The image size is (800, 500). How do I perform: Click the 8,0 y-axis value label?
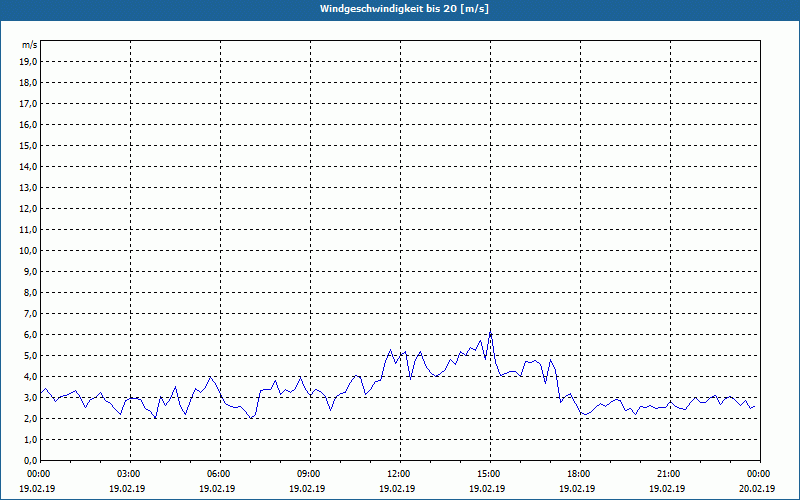coord(30,292)
